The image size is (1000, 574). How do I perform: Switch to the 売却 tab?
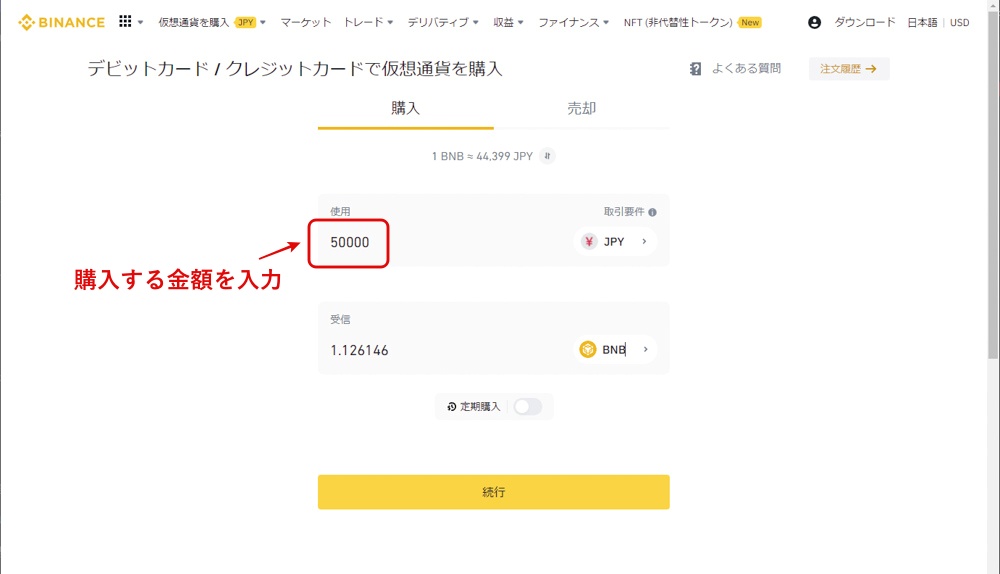(582, 108)
